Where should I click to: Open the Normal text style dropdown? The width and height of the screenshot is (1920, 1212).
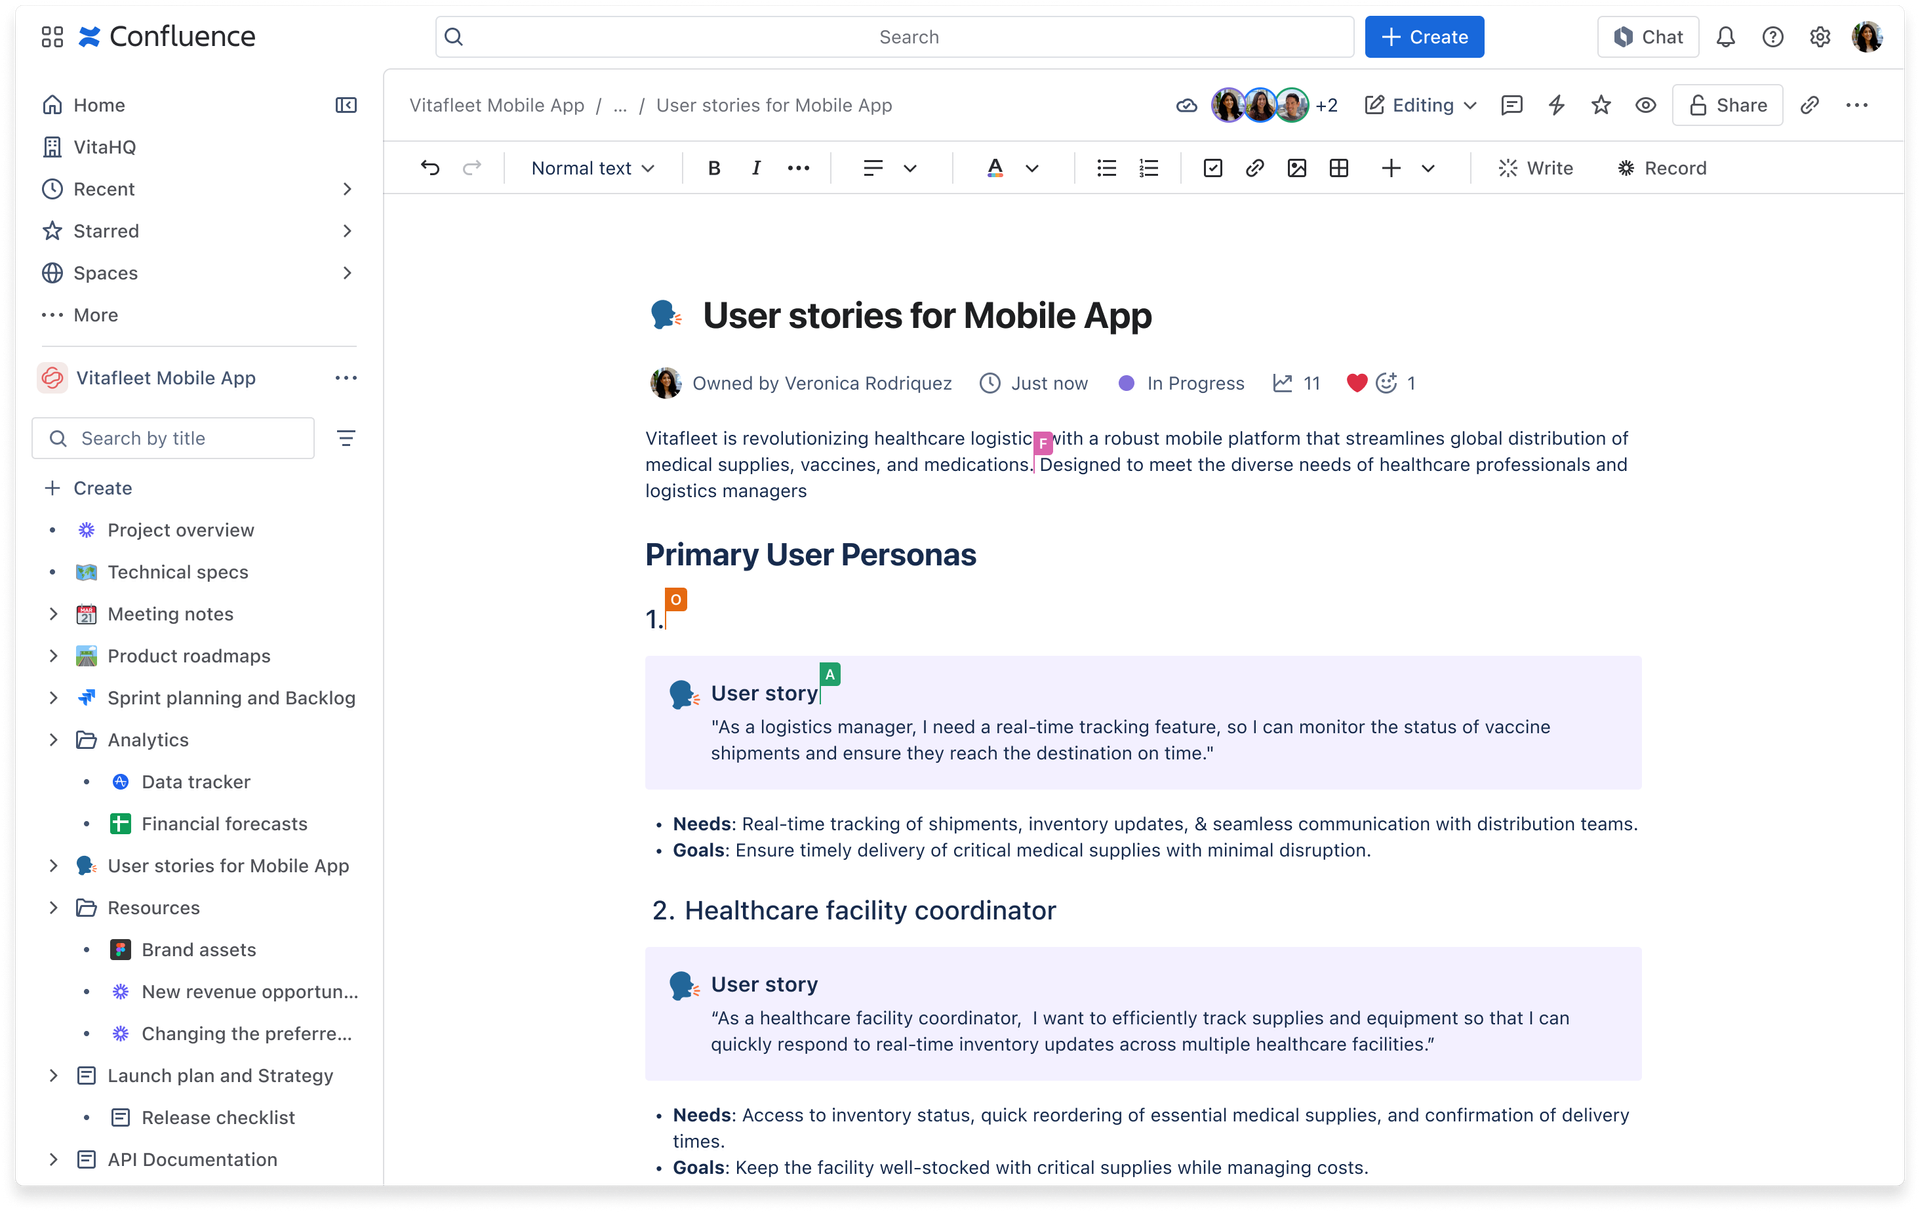(x=592, y=168)
